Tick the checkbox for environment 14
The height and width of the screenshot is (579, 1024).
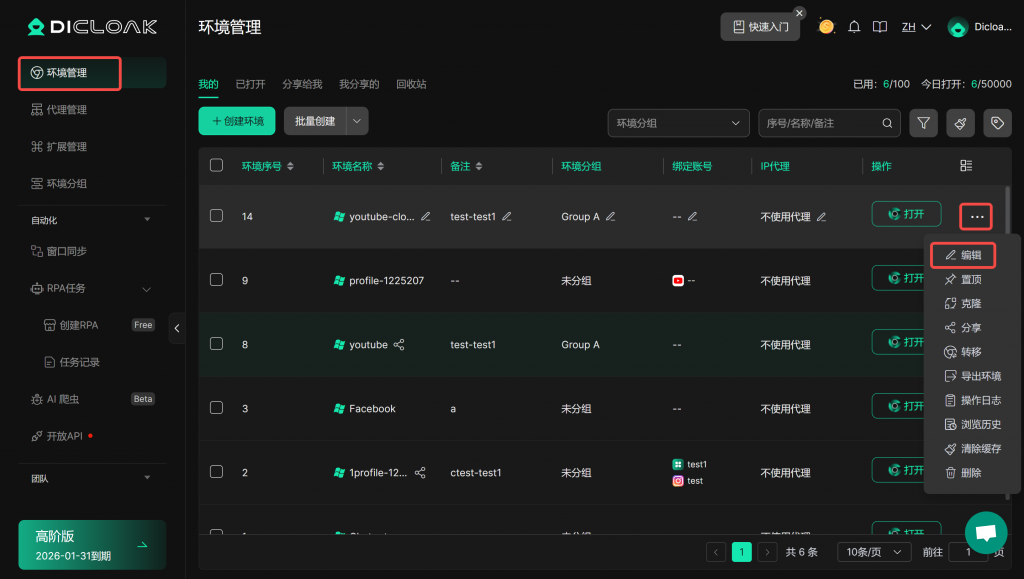216,216
